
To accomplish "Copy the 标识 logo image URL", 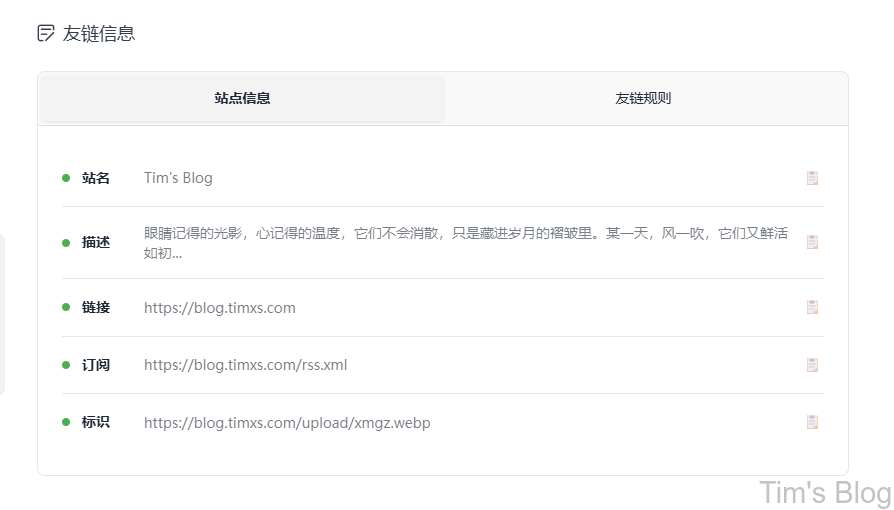I will tap(812, 422).
